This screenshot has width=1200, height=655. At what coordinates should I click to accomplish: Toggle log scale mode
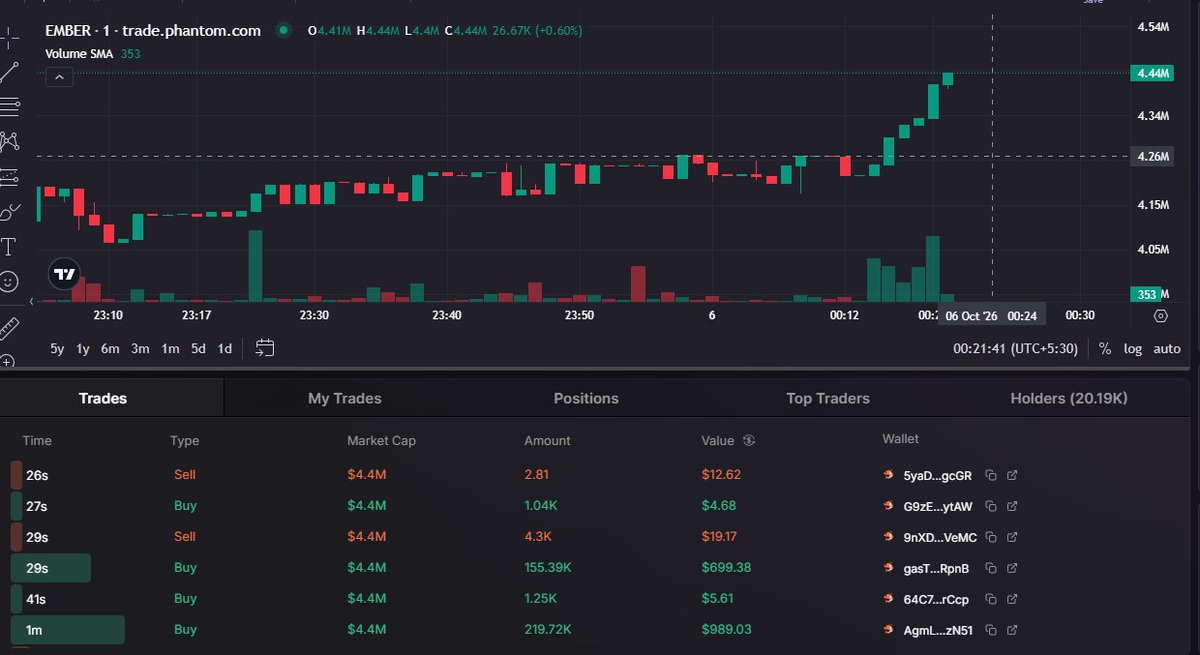(1132, 349)
